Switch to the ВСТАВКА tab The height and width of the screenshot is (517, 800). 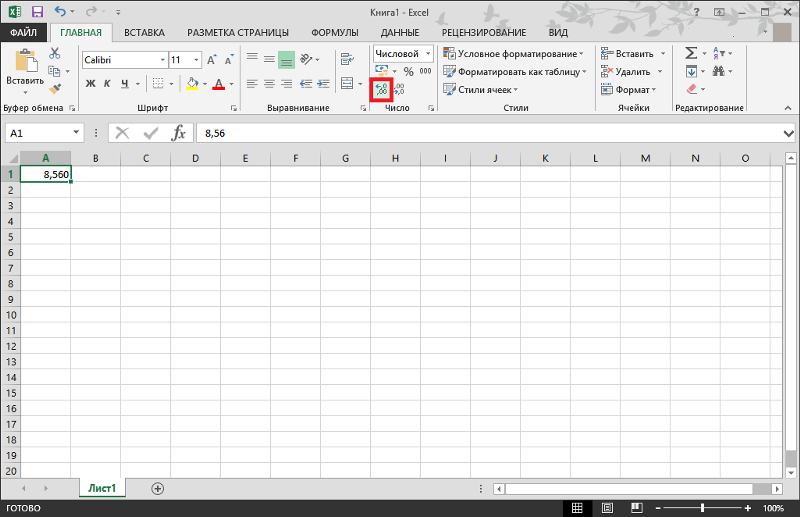coord(144,33)
